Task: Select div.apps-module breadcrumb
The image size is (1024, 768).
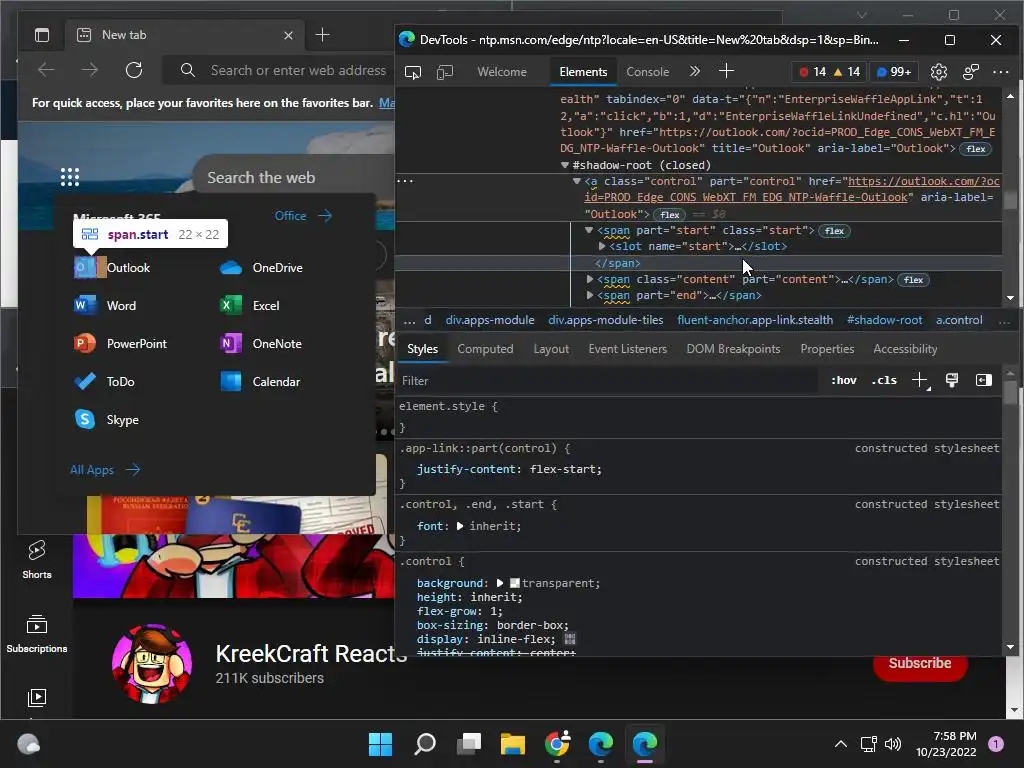Action: click(490, 320)
